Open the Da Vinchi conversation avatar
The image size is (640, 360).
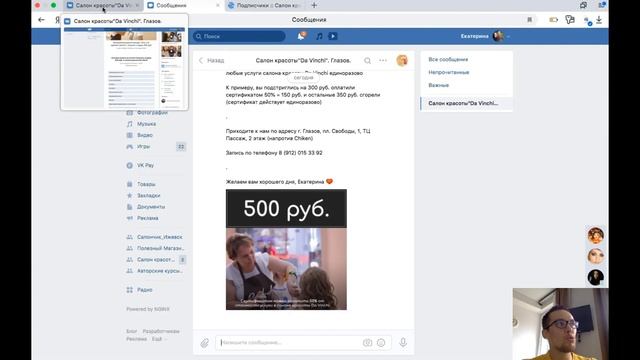click(402, 60)
